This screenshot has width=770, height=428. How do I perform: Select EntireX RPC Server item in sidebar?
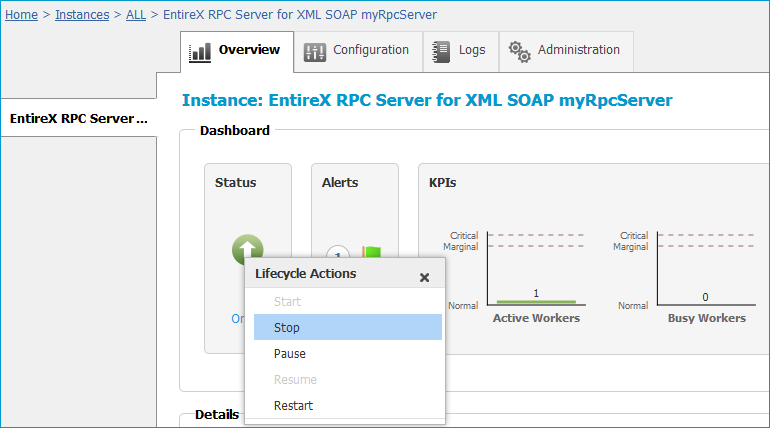[79, 118]
